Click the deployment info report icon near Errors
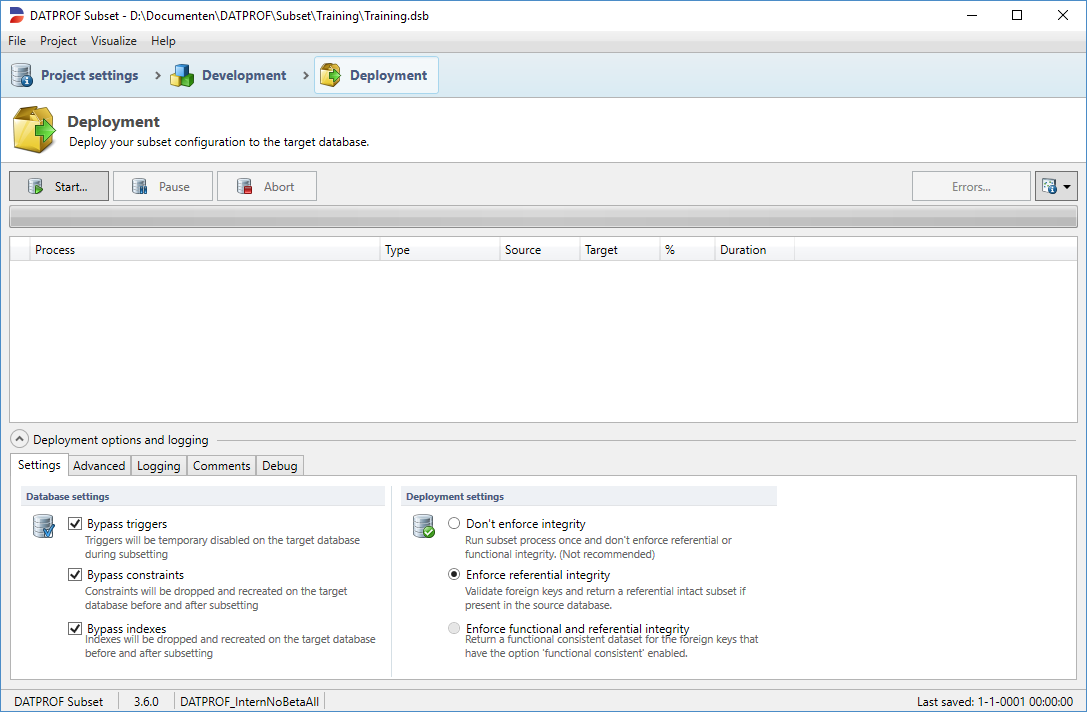Image resolution: width=1087 pixels, height=712 pixels. (x=1051, y=186)
